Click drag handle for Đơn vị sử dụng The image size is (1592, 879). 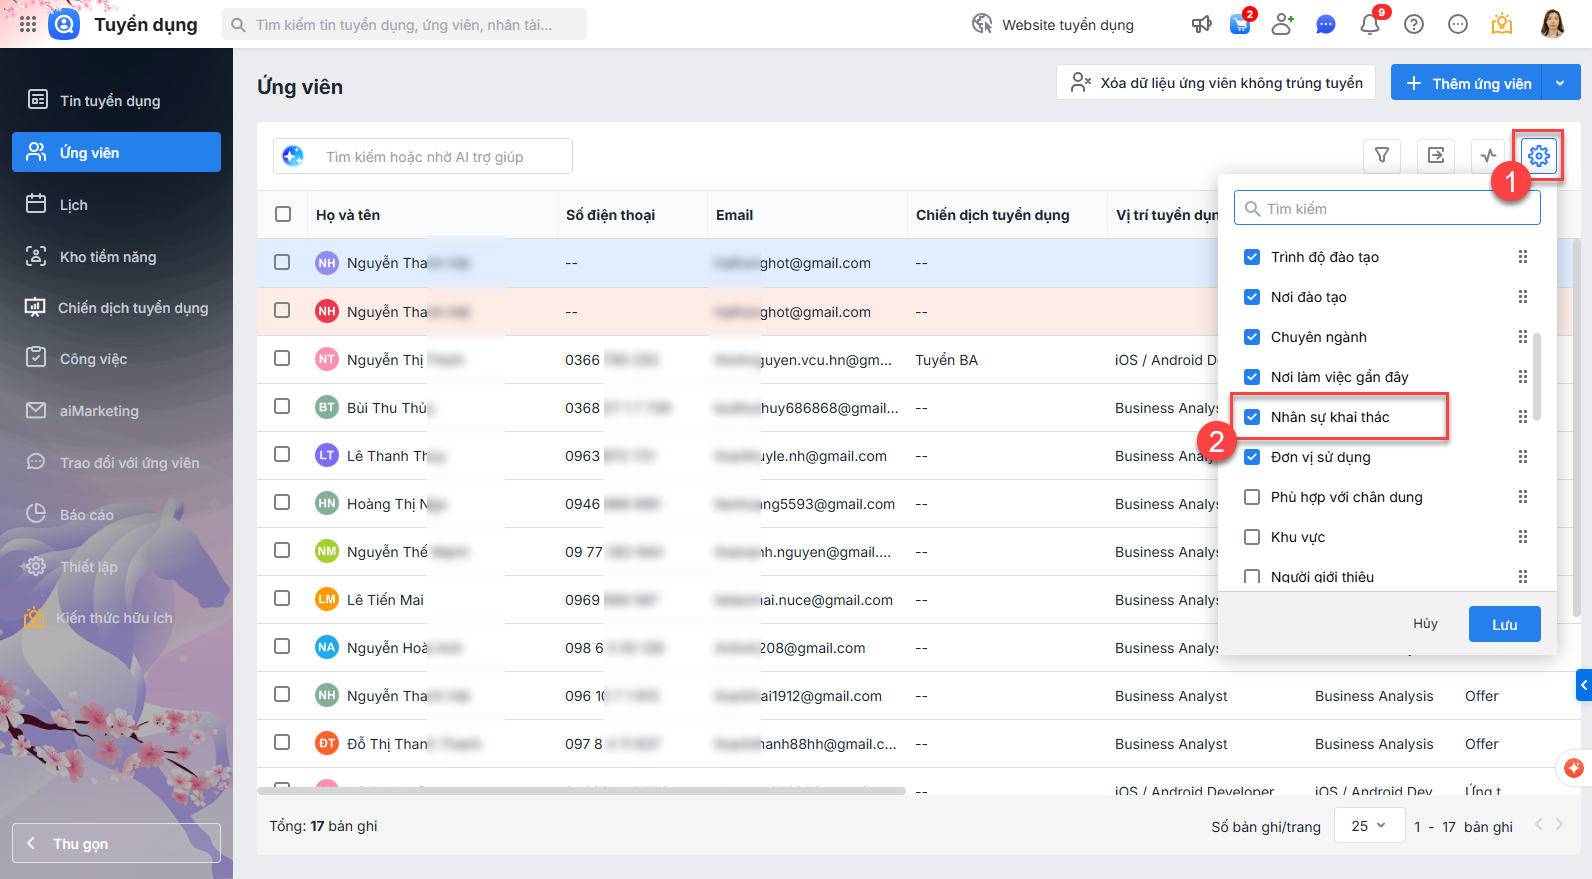click(1523, 457)
